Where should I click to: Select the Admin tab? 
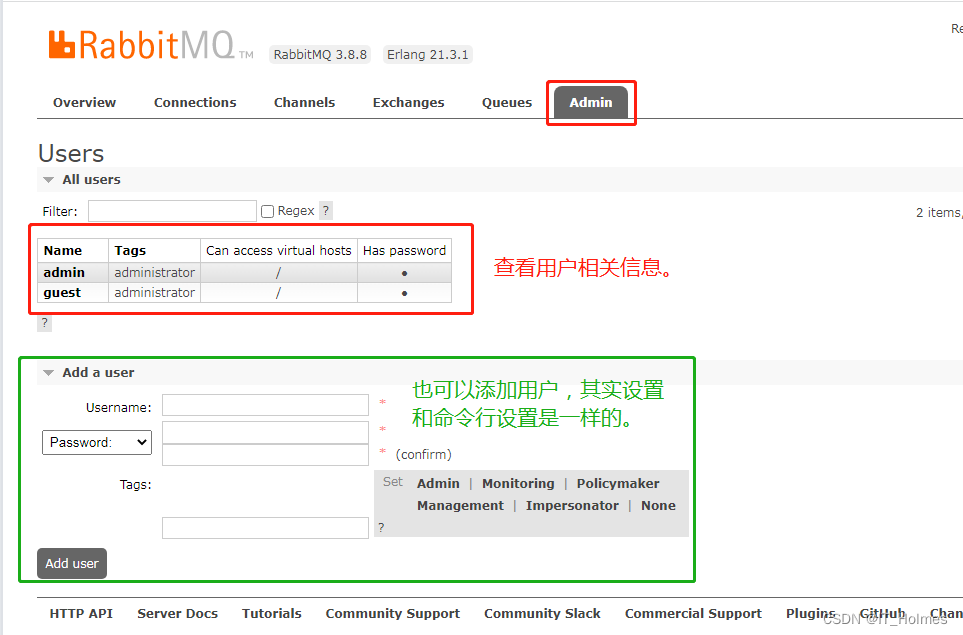591,103
